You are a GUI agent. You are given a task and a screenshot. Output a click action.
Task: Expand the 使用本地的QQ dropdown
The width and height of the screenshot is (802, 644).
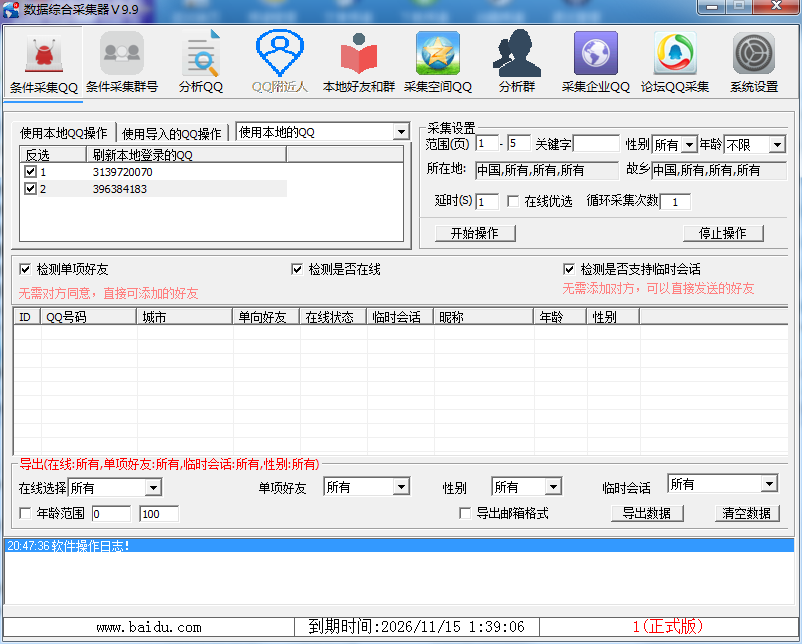click(x=402, y=132)
